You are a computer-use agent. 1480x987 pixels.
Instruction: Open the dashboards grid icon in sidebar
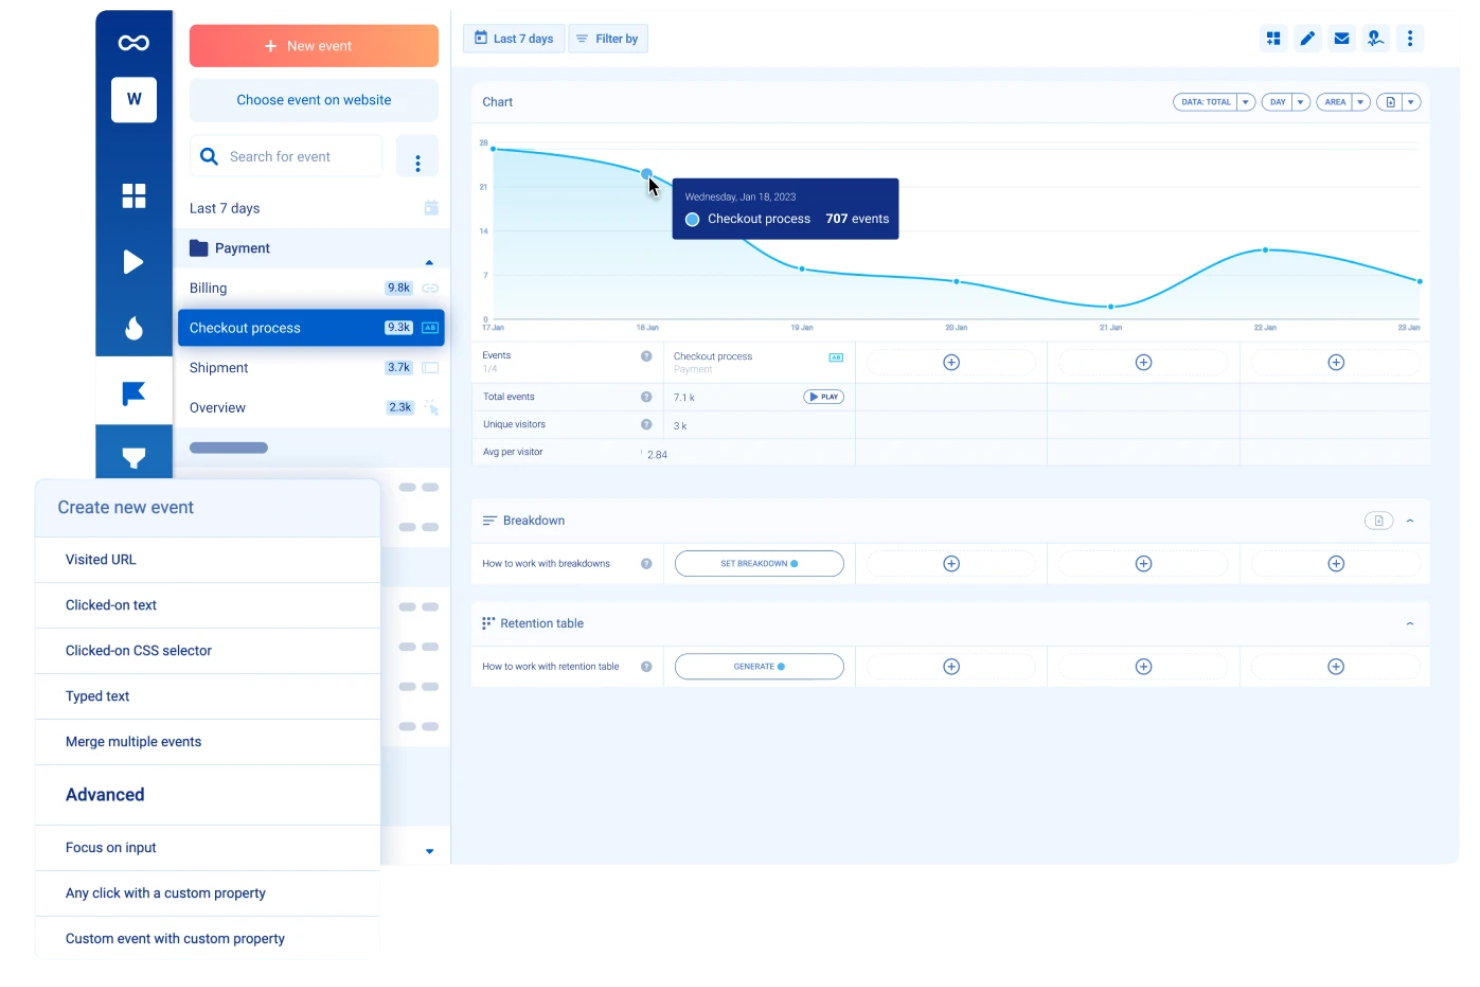(x=134, y=197)
